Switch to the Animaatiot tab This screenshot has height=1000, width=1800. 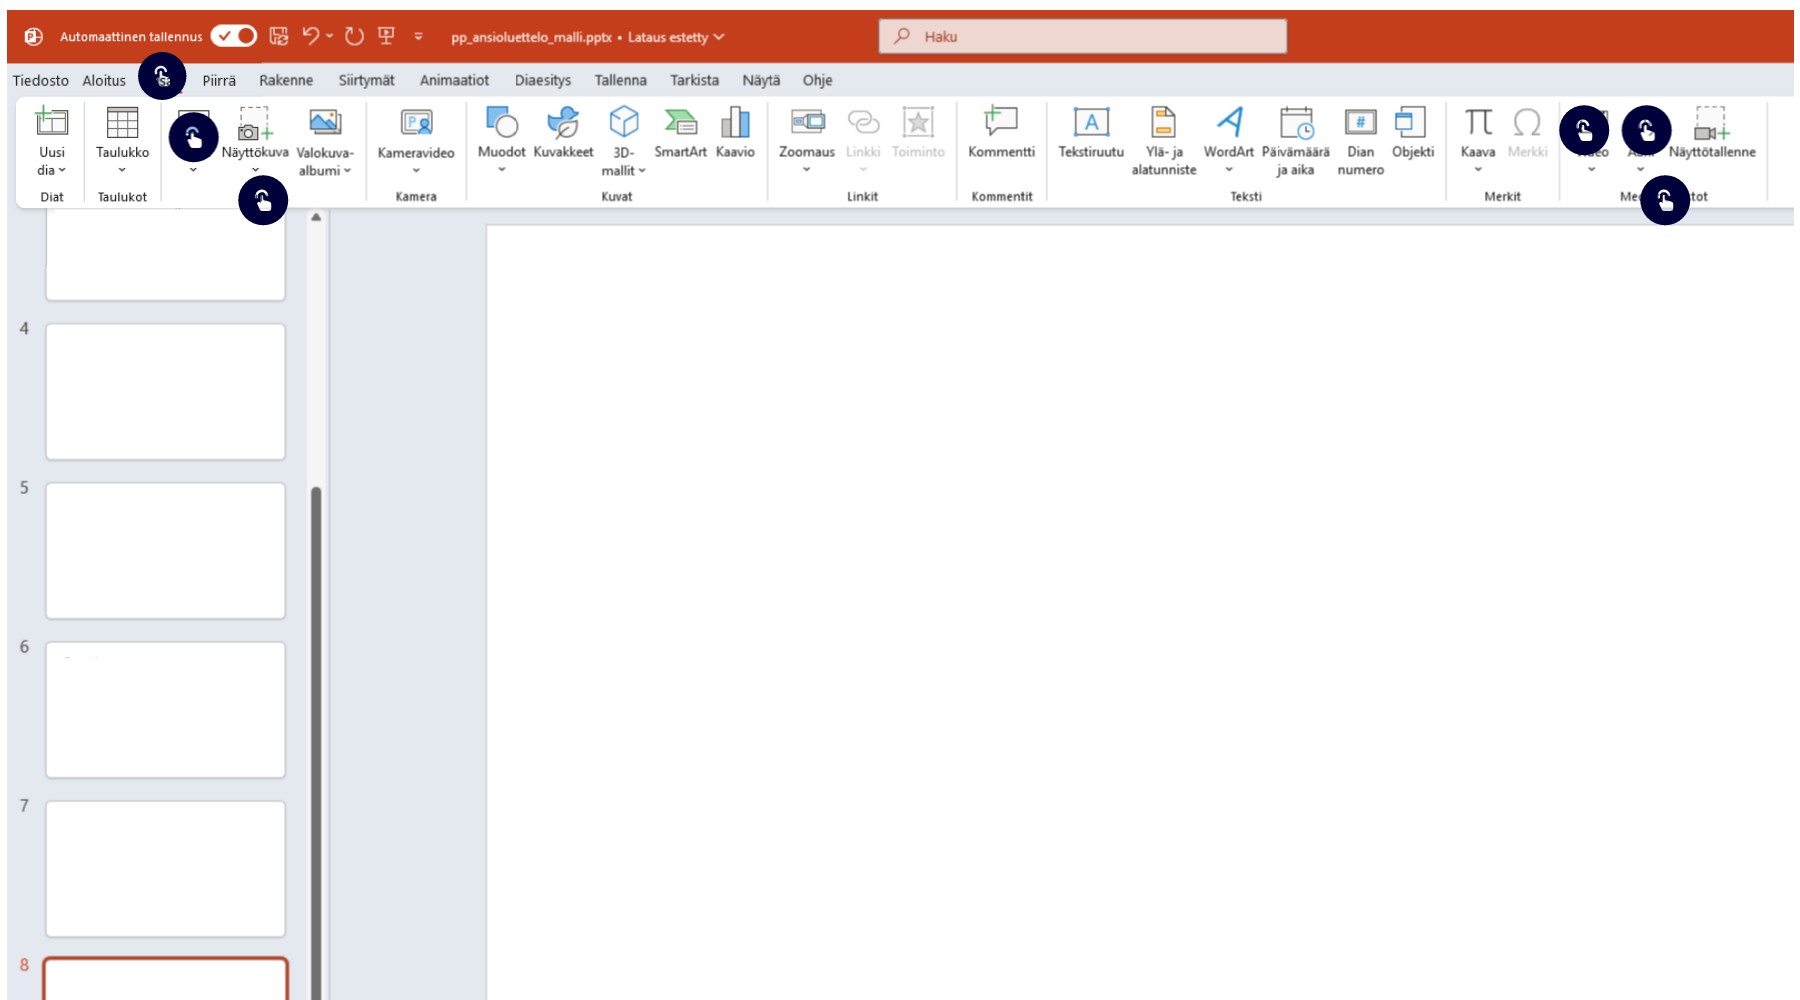(454, 80)
